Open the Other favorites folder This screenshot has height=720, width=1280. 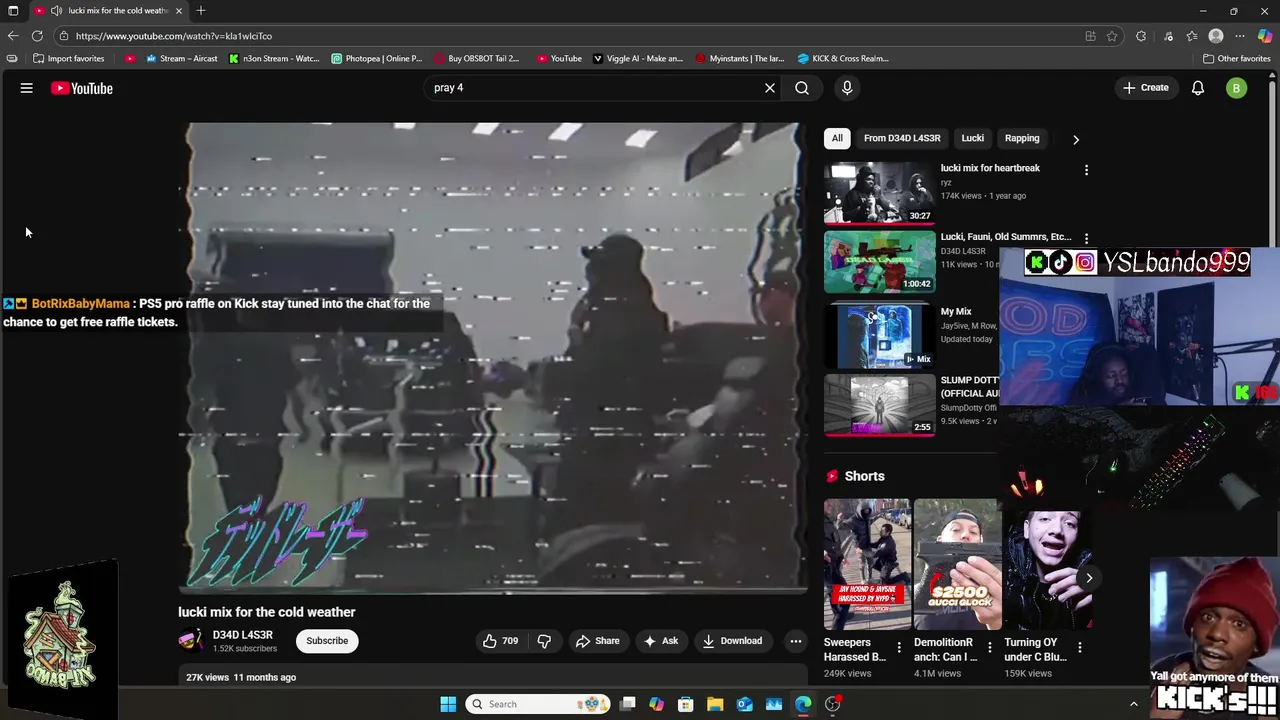pyautogui.click(x=1237, y=58)
